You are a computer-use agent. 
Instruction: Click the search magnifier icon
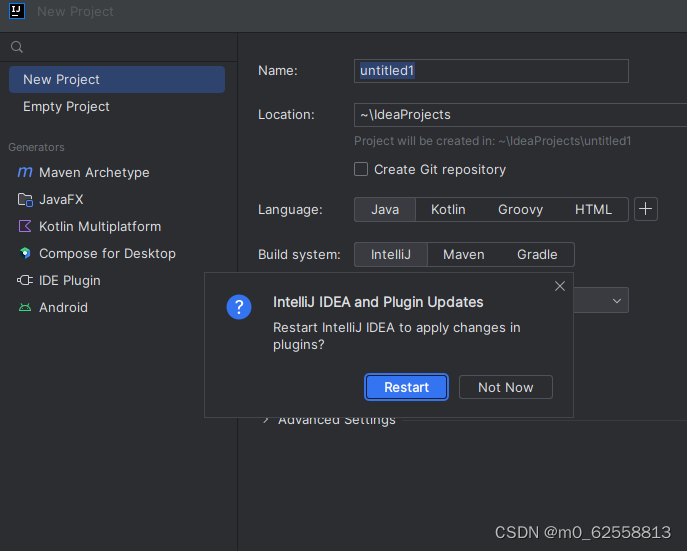pyautogui.click(x=17, y=47)
